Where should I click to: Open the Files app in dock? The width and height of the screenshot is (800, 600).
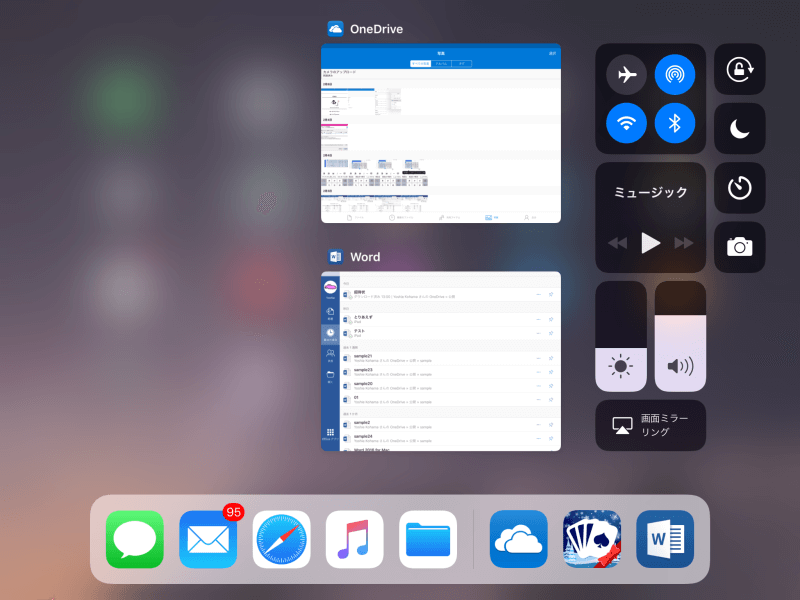click(x=428, y=539)
